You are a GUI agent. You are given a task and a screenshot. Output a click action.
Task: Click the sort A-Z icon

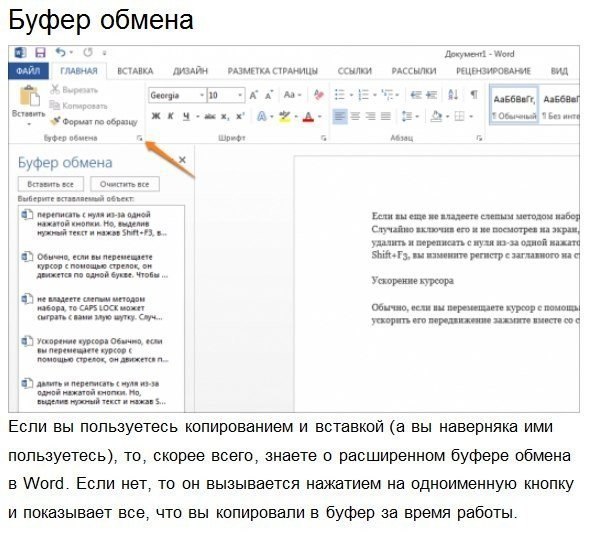(452, 95)
